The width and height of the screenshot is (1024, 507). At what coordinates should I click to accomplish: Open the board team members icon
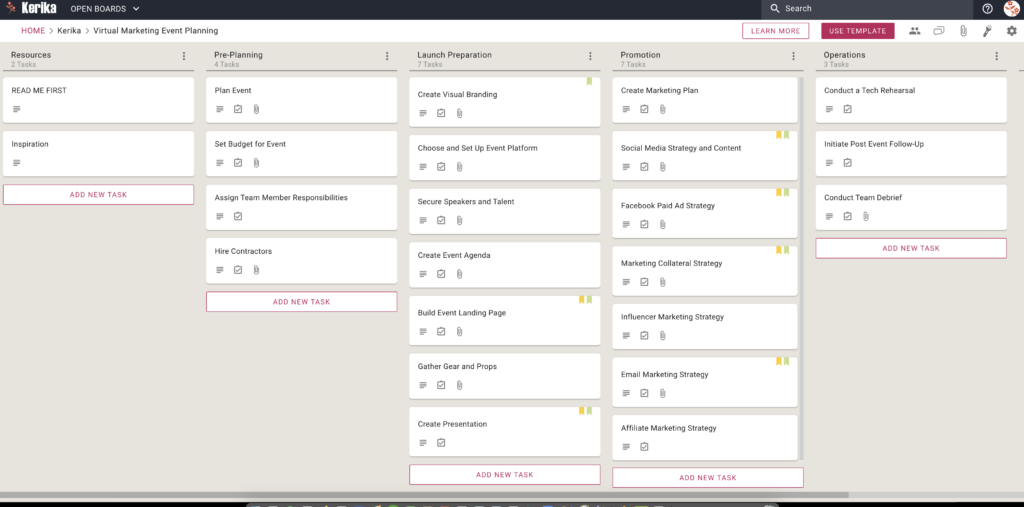914,31
